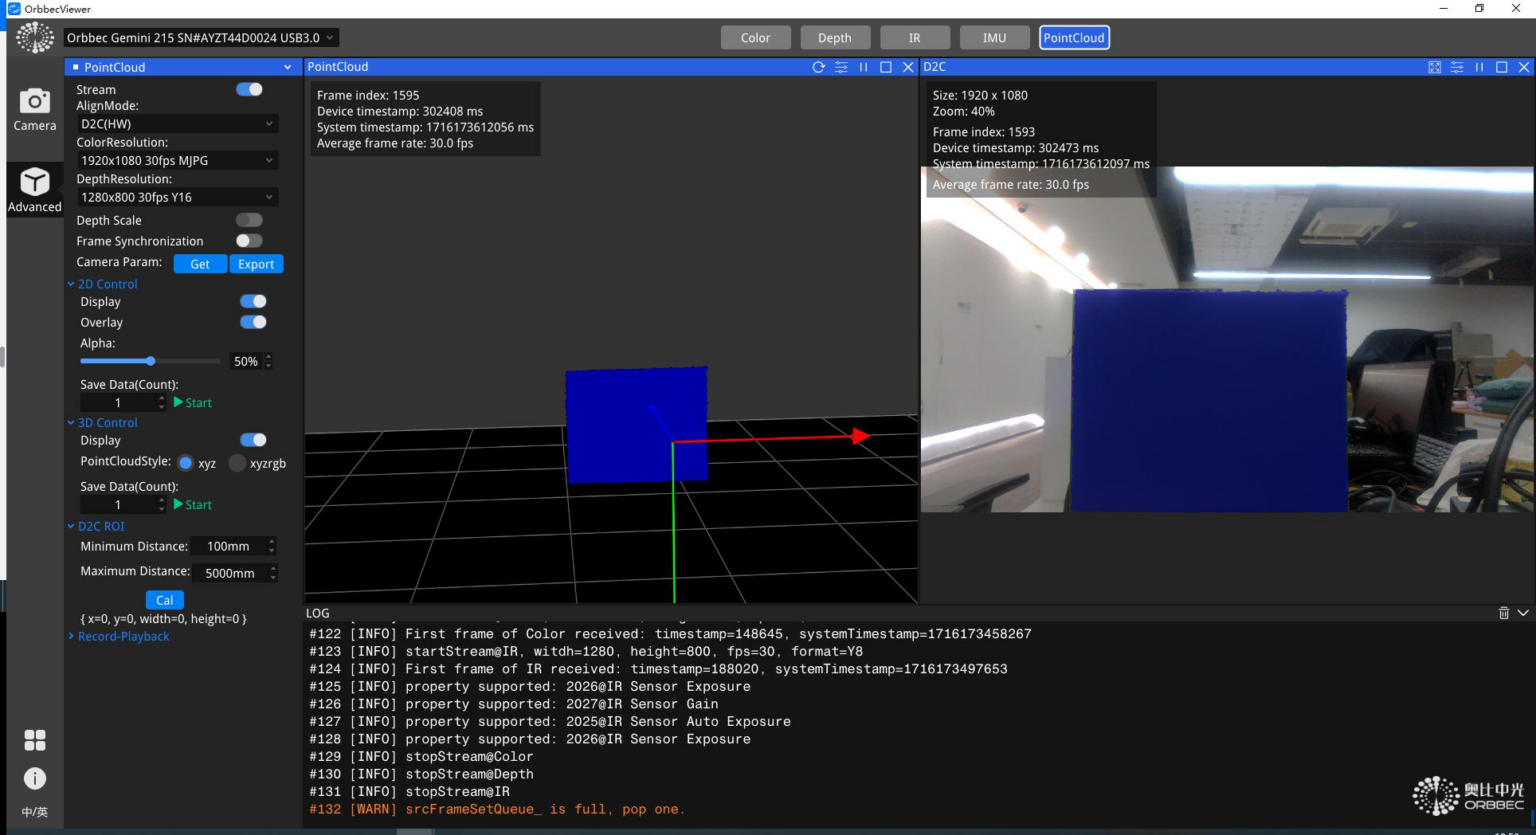Open the DepthResolution dropdown

176,197
